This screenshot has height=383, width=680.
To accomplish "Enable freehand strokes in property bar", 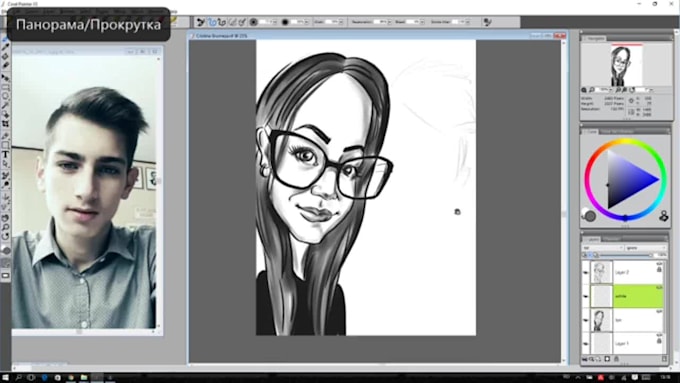I will (x=212, y=22).
